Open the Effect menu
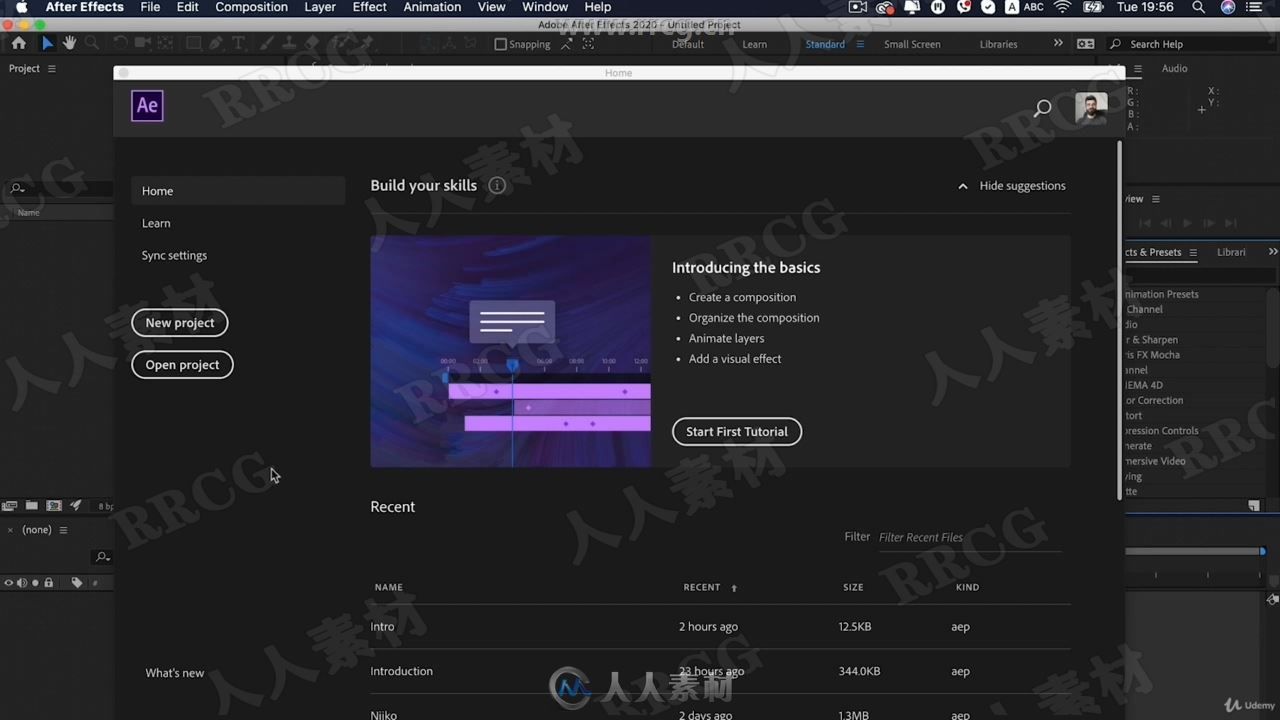The width and height of the screenshot is (1280, 720). pyautogui.click(x=369, y=7)
